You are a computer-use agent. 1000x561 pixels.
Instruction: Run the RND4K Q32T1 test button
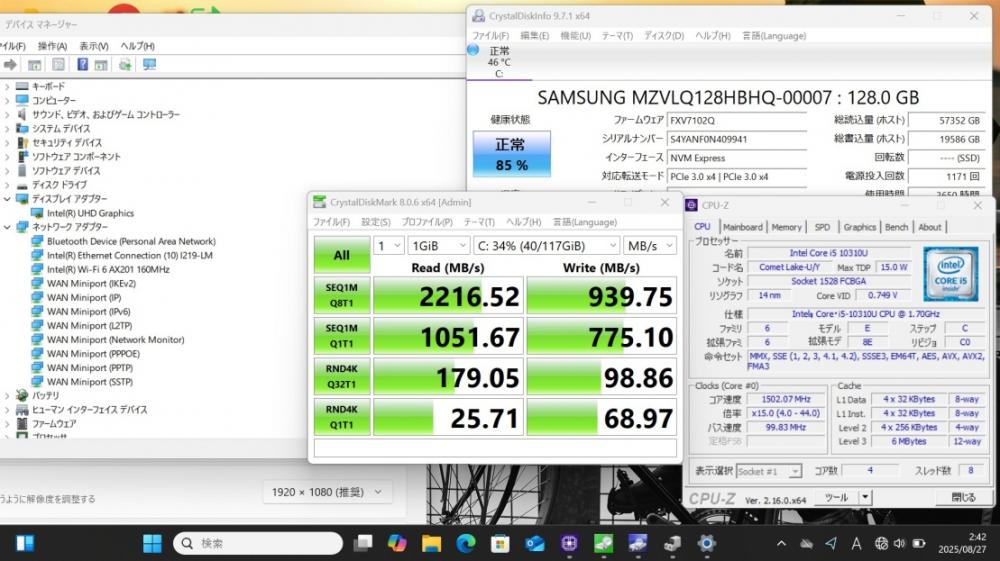point(342,376)
